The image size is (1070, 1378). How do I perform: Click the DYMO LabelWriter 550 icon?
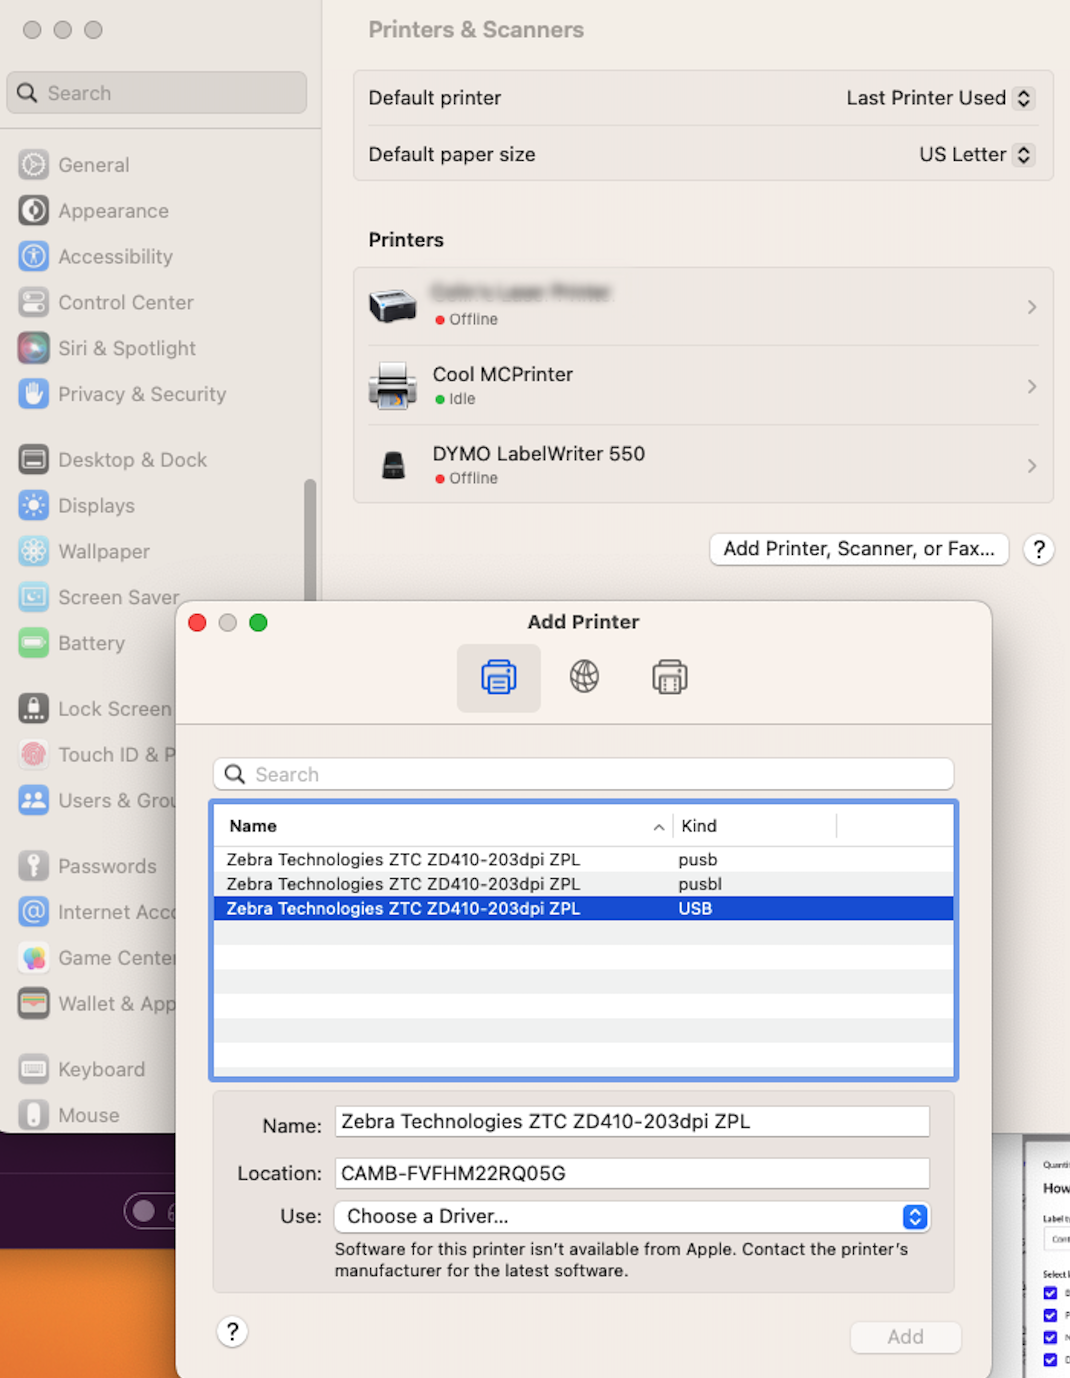coord(393,465)
